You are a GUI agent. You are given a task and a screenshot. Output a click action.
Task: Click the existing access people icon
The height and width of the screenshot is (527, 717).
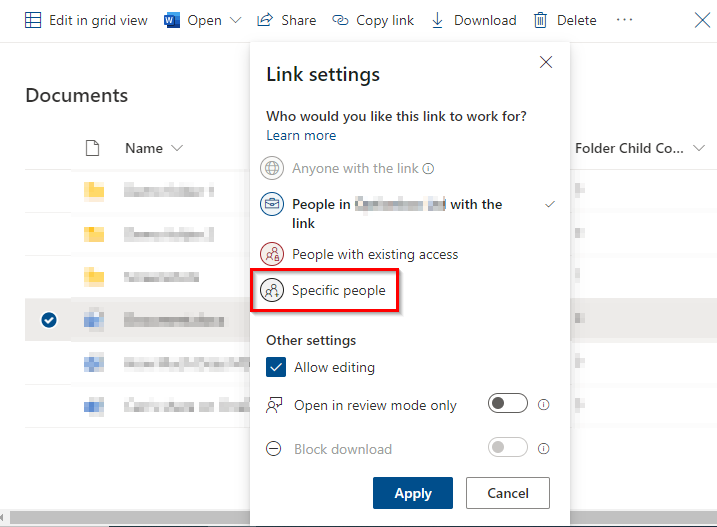272,254
